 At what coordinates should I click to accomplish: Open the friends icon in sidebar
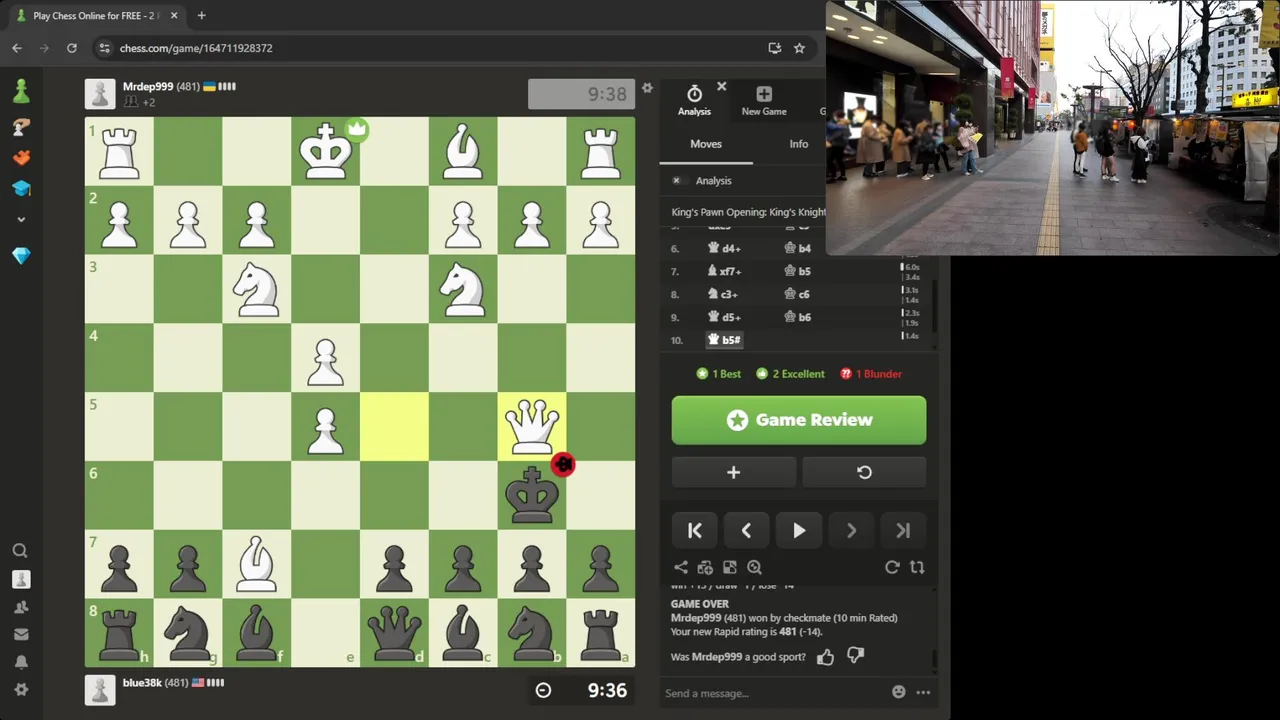click(21, 607)
